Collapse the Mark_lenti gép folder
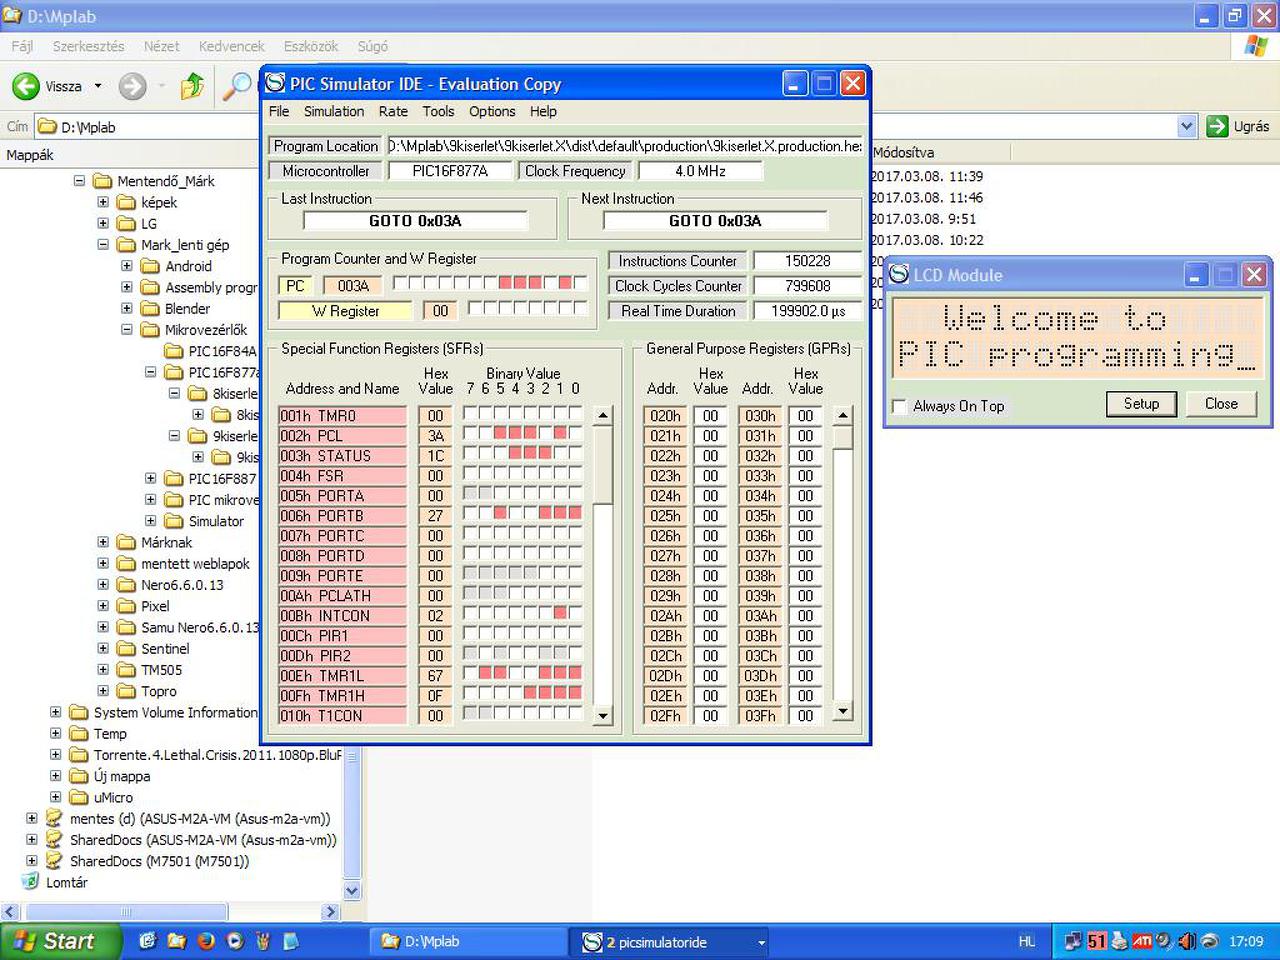Screen dimensions: 1280x960 [103, 244]
